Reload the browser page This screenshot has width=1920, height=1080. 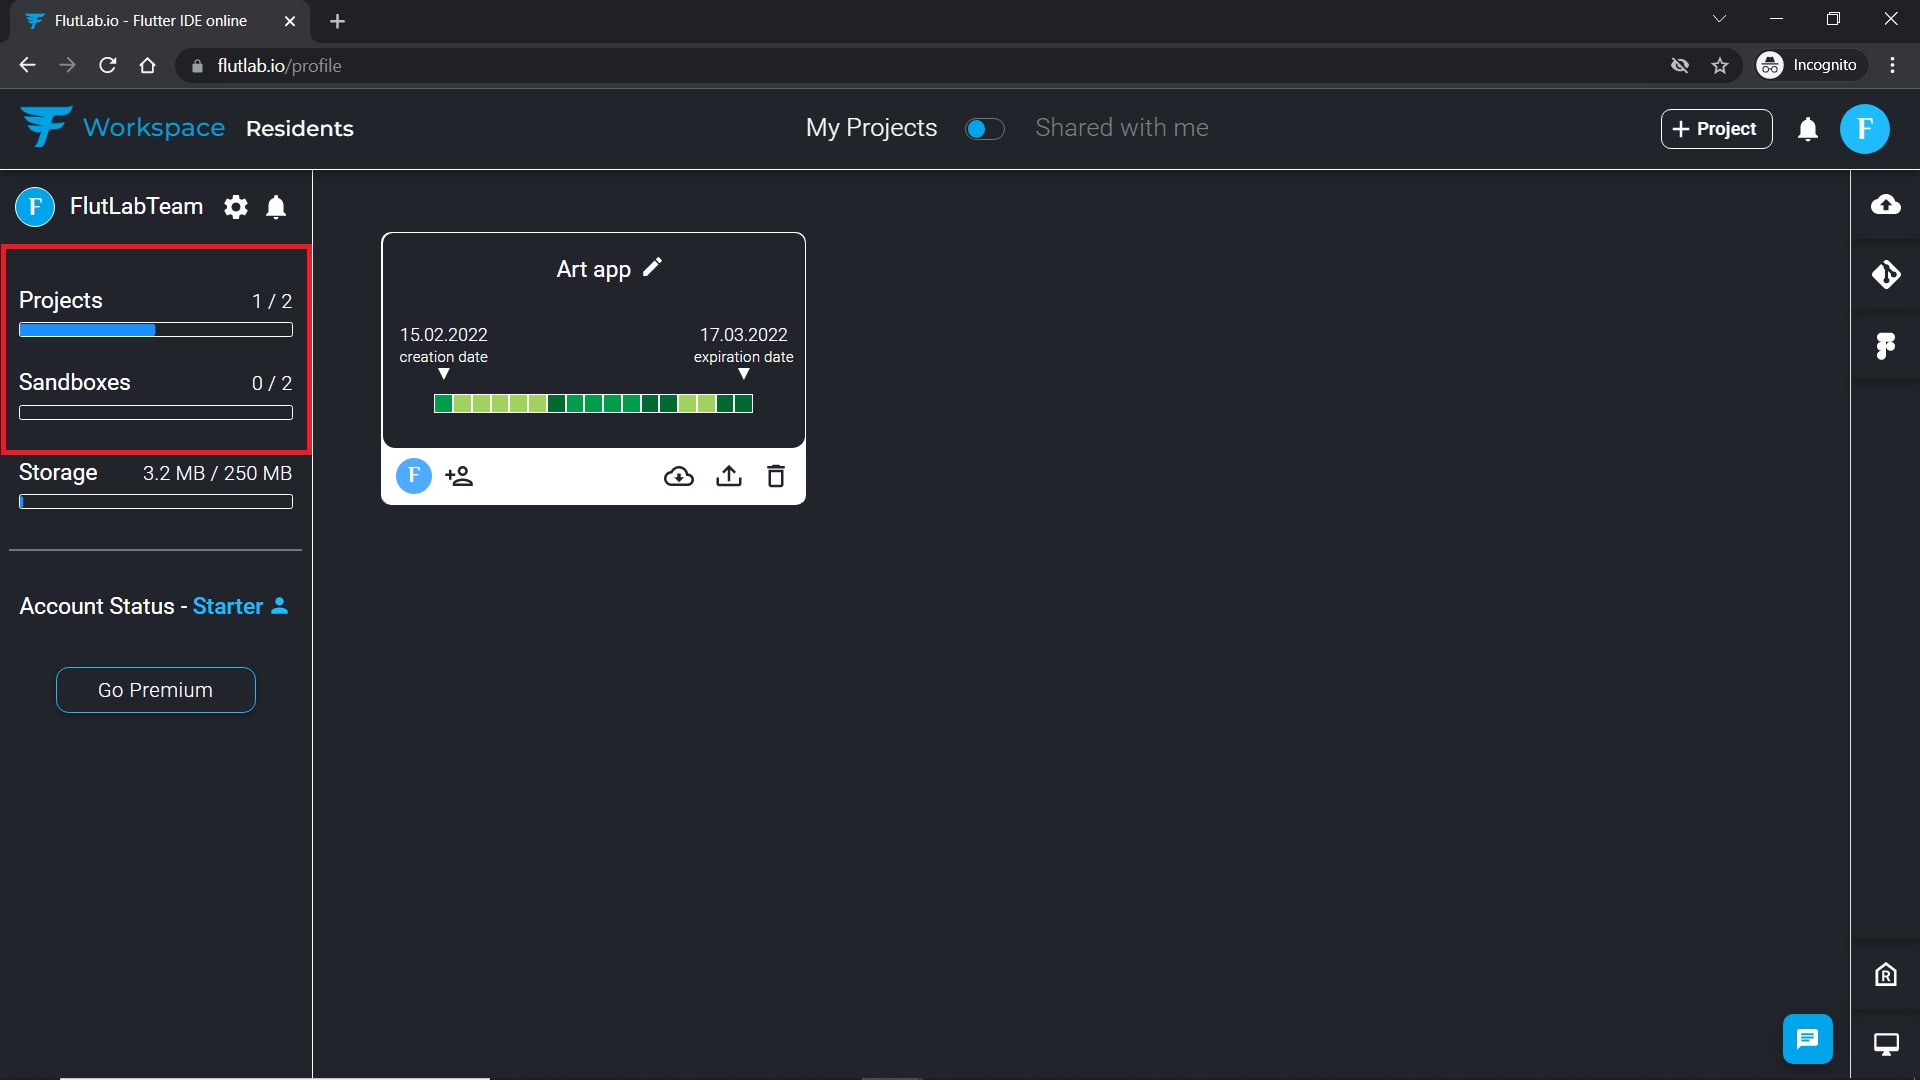tap(108, 65)
